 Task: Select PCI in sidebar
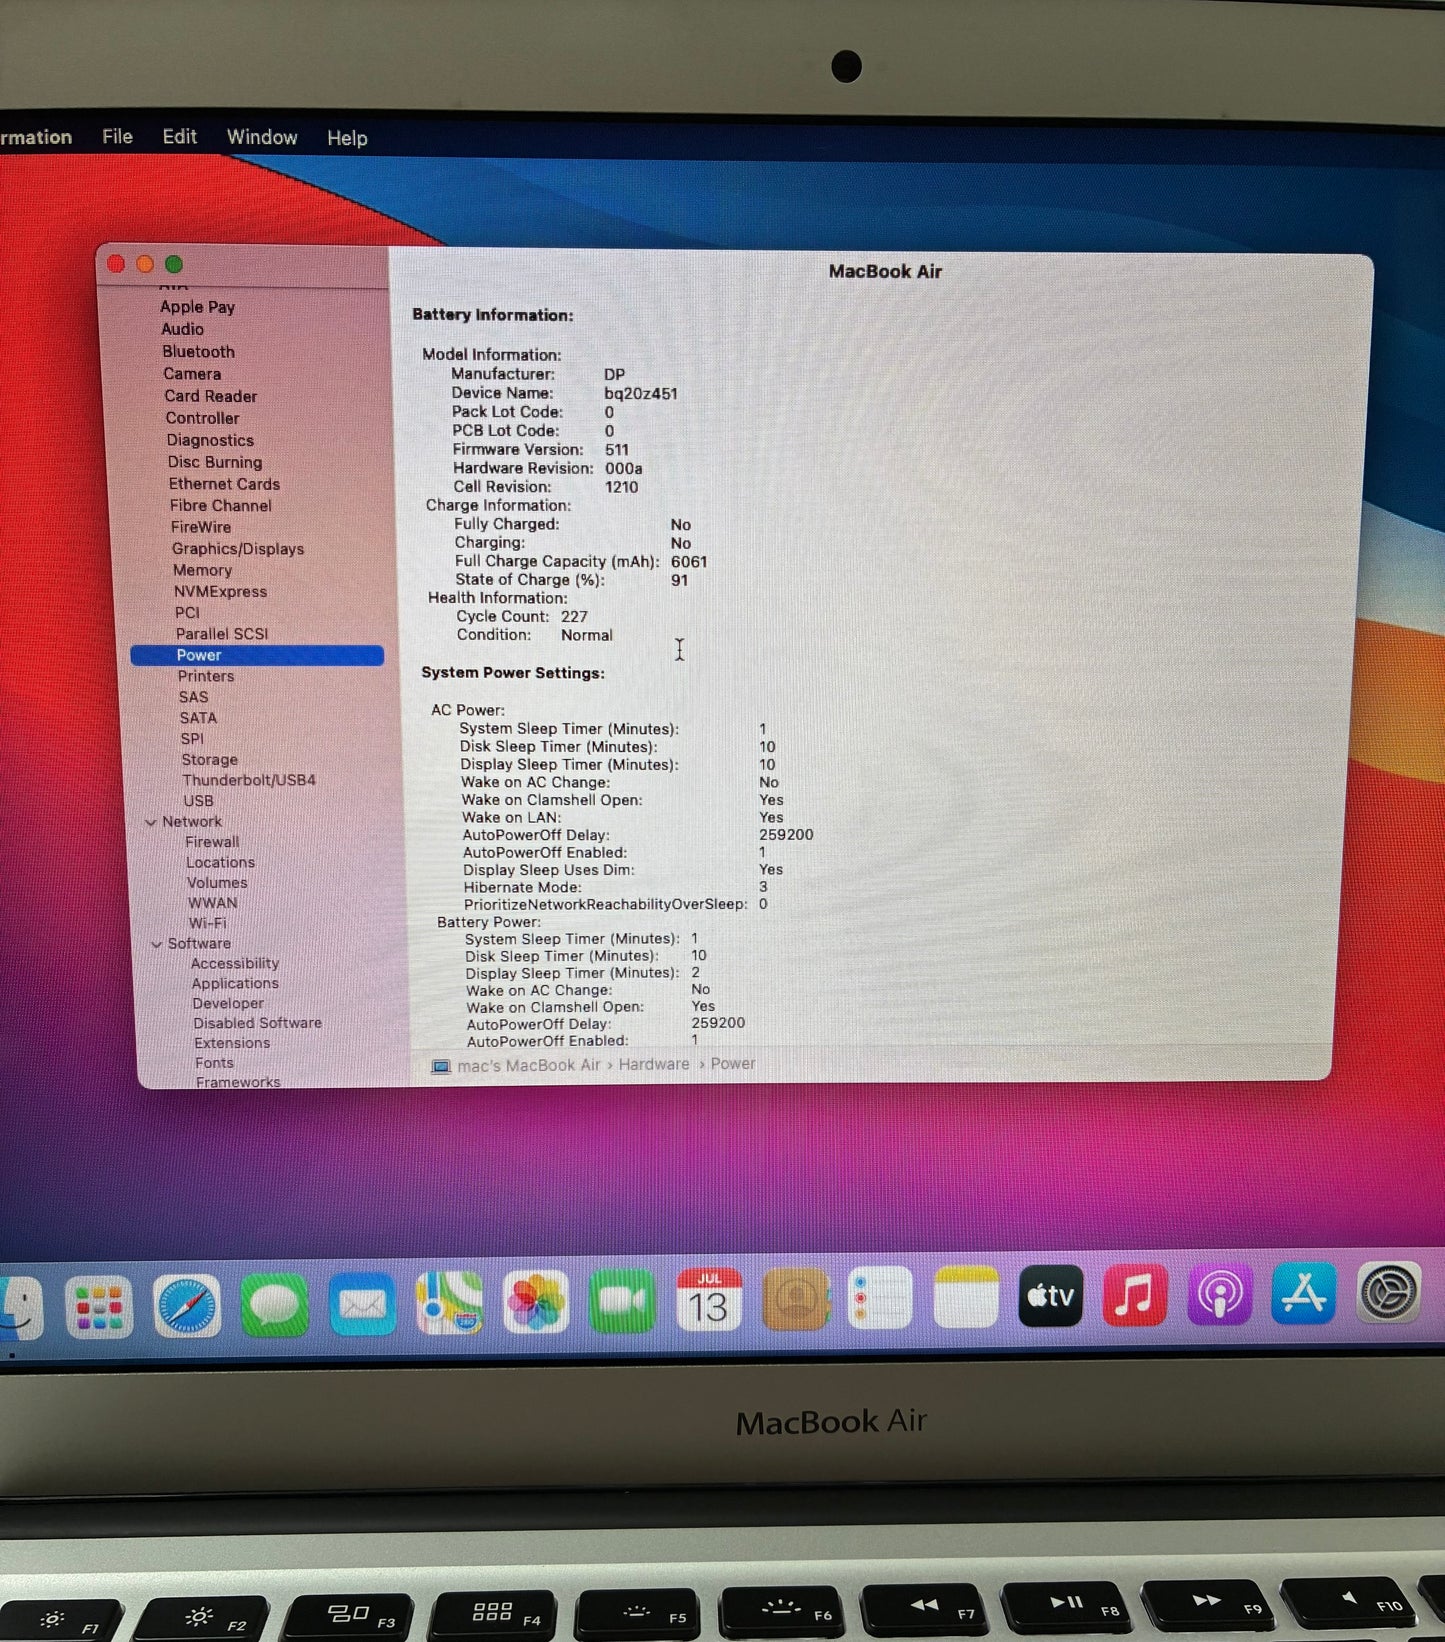coord(187,613)
